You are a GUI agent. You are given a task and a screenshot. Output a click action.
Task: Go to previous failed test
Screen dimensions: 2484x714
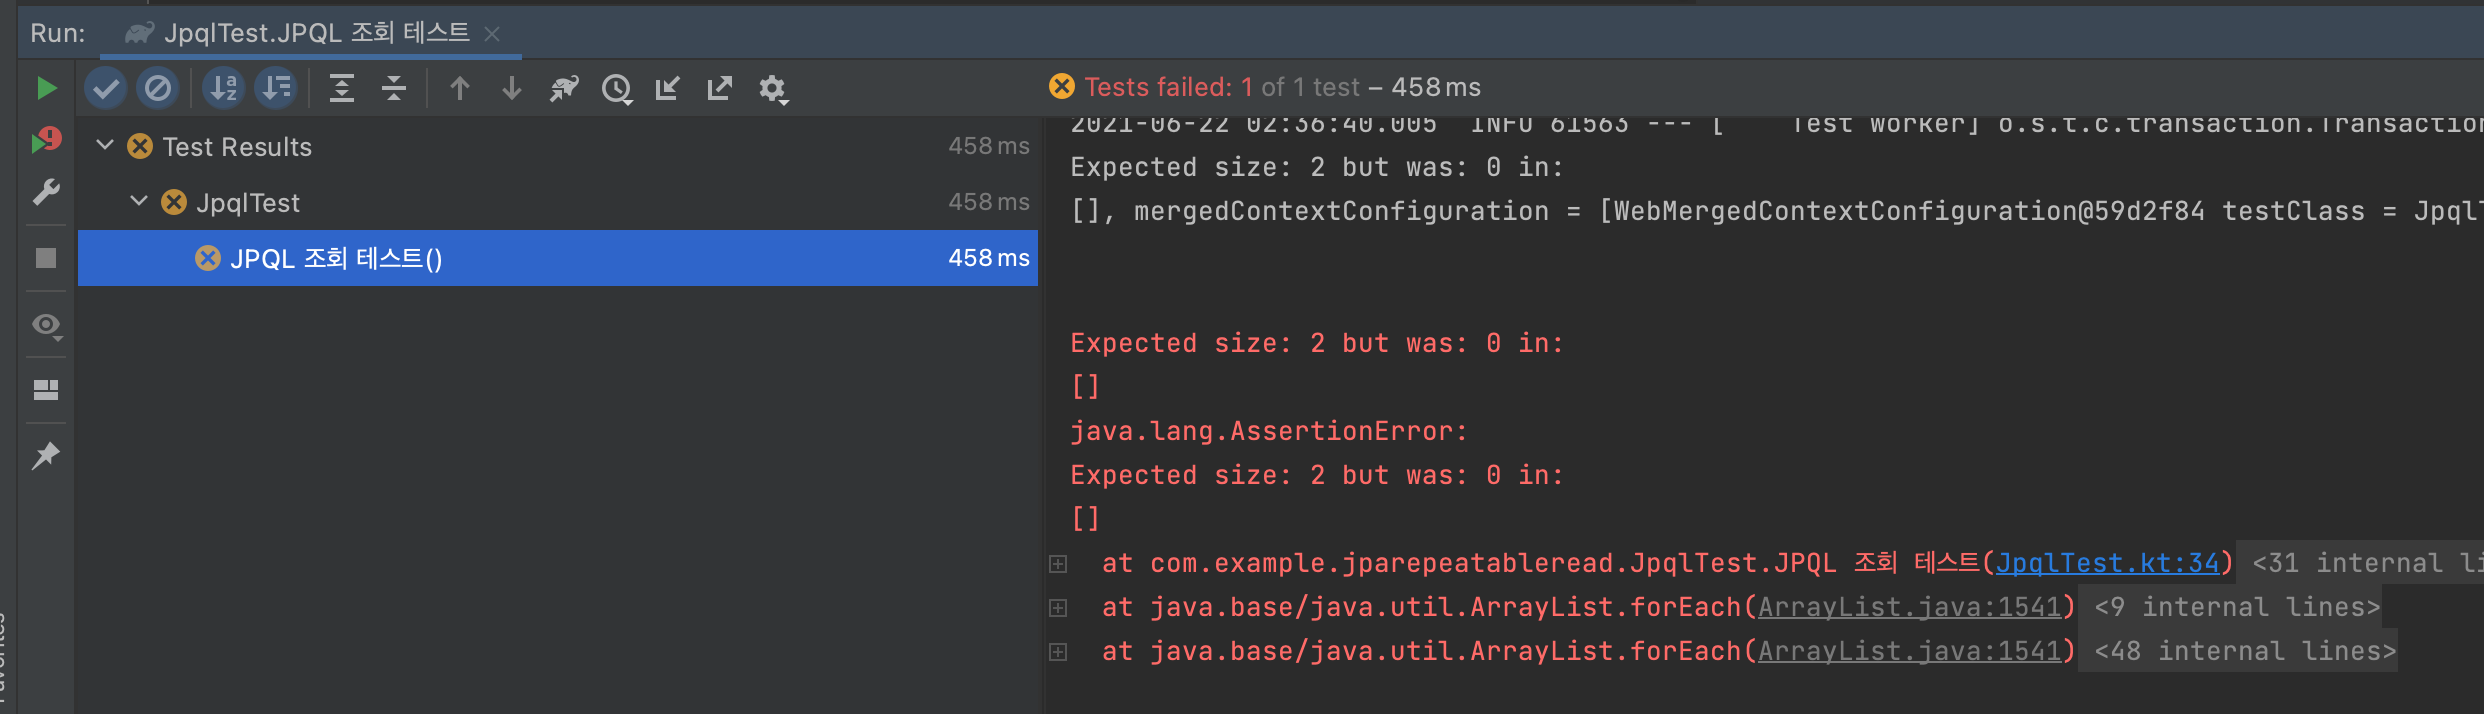click(460, 89)
